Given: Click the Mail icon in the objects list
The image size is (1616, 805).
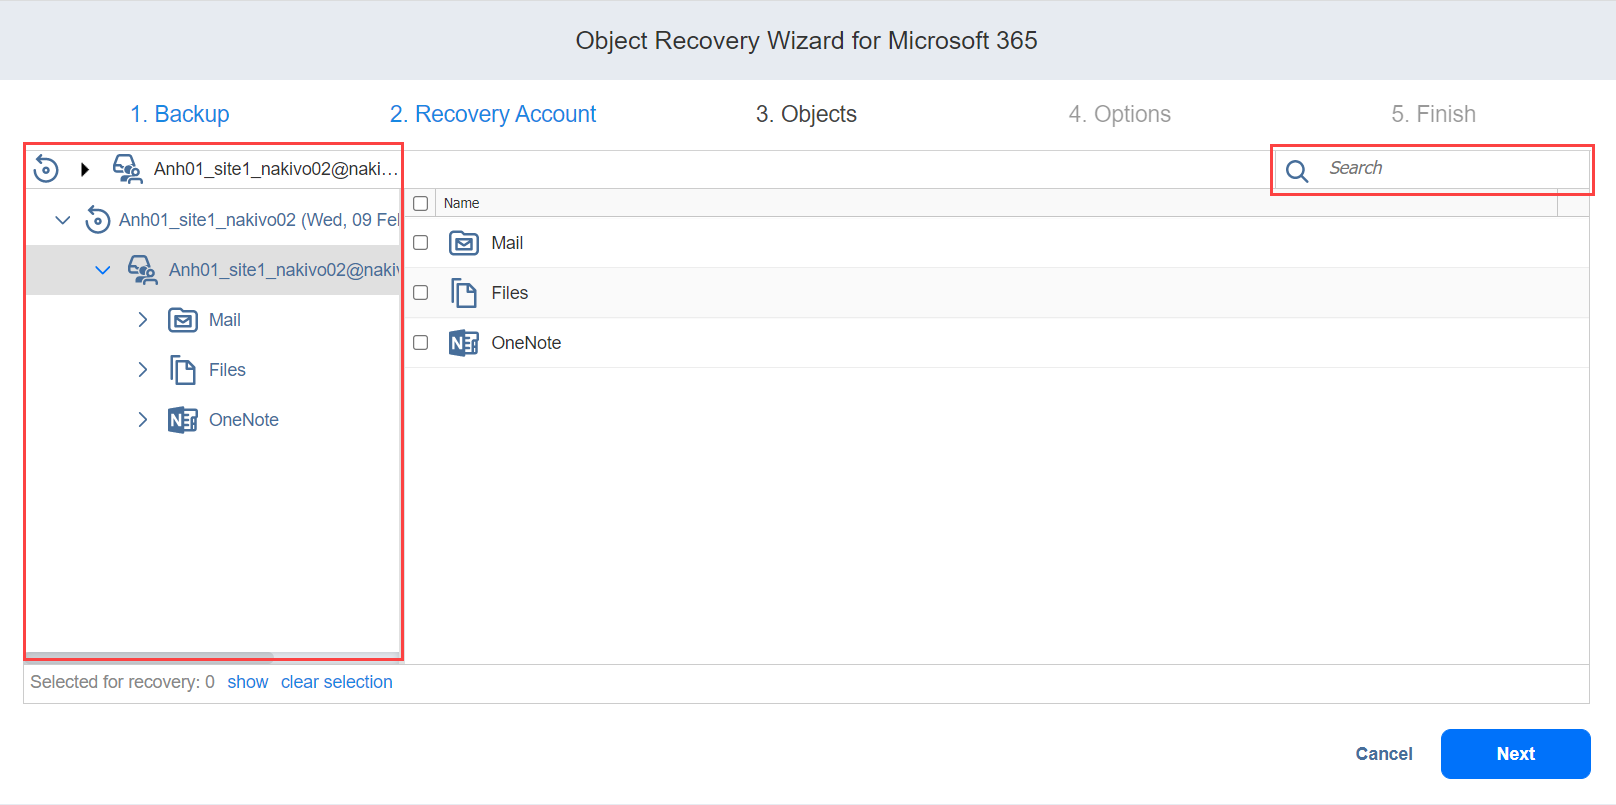Looking at the screenshot, I should (x=464, y=243).
